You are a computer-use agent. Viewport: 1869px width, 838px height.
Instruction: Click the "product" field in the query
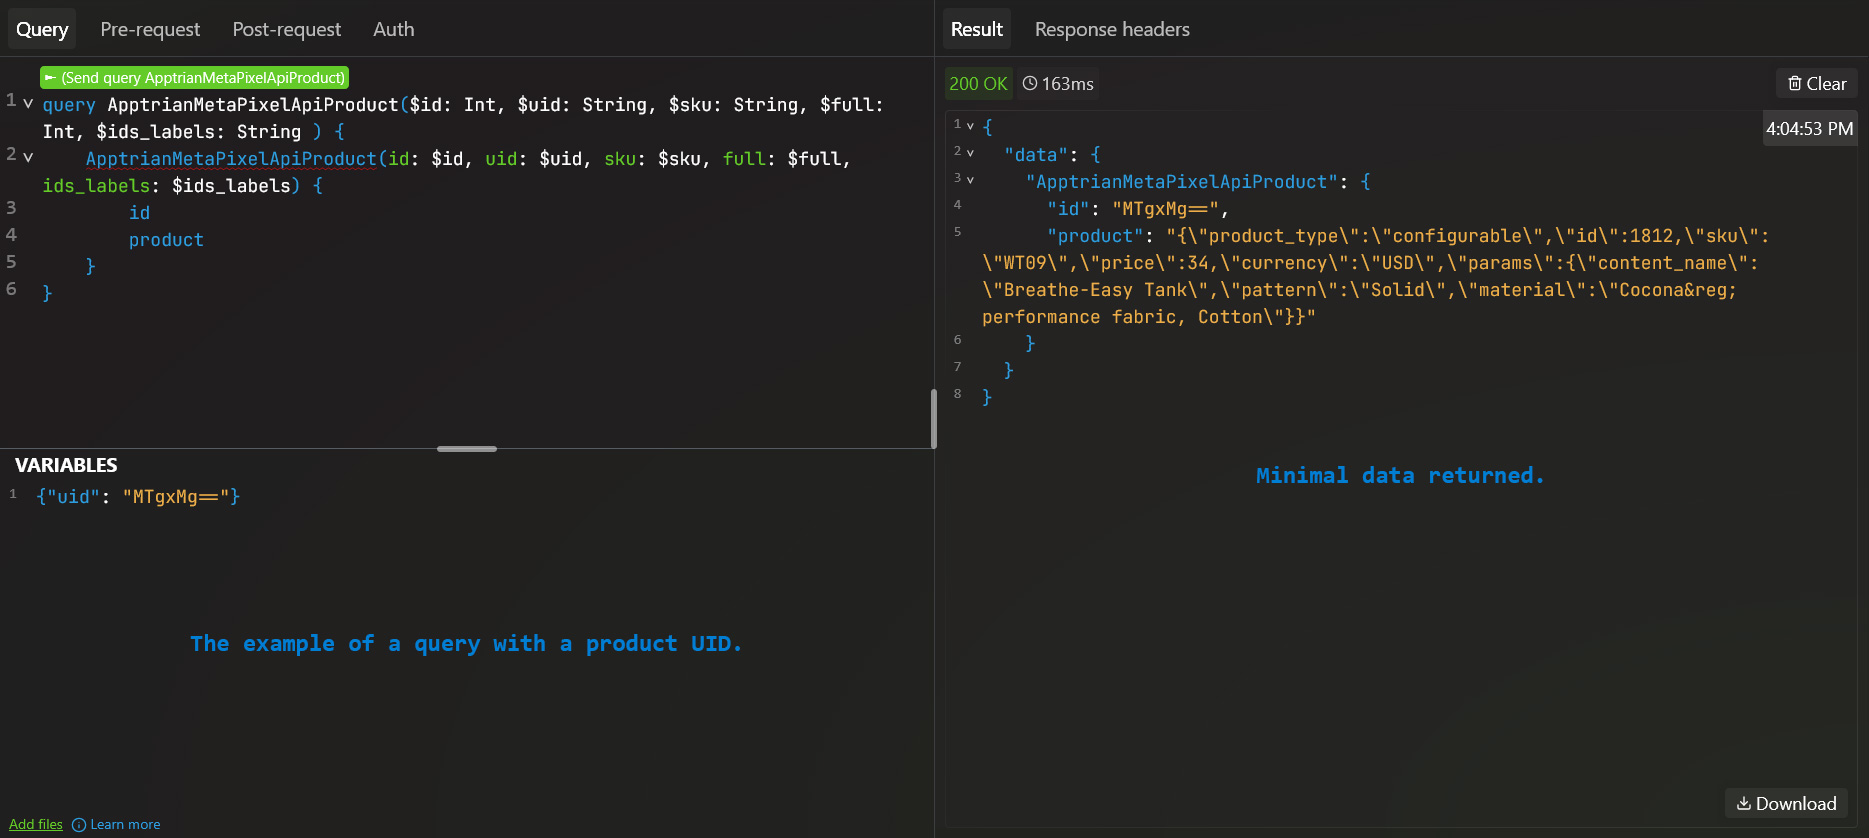[166, 240]
